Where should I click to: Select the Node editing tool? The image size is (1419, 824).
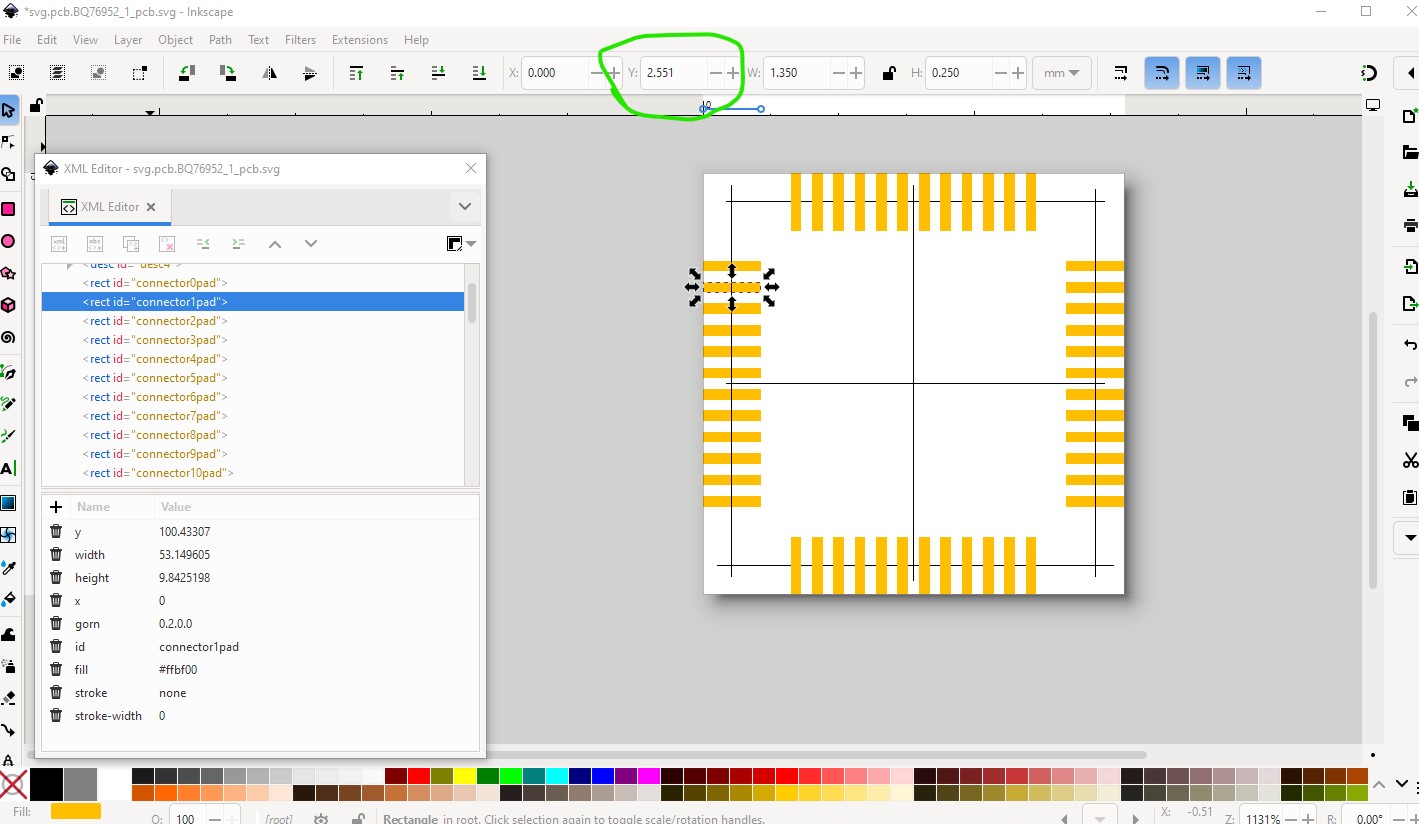pyautogui.click(x=8, y=141)
